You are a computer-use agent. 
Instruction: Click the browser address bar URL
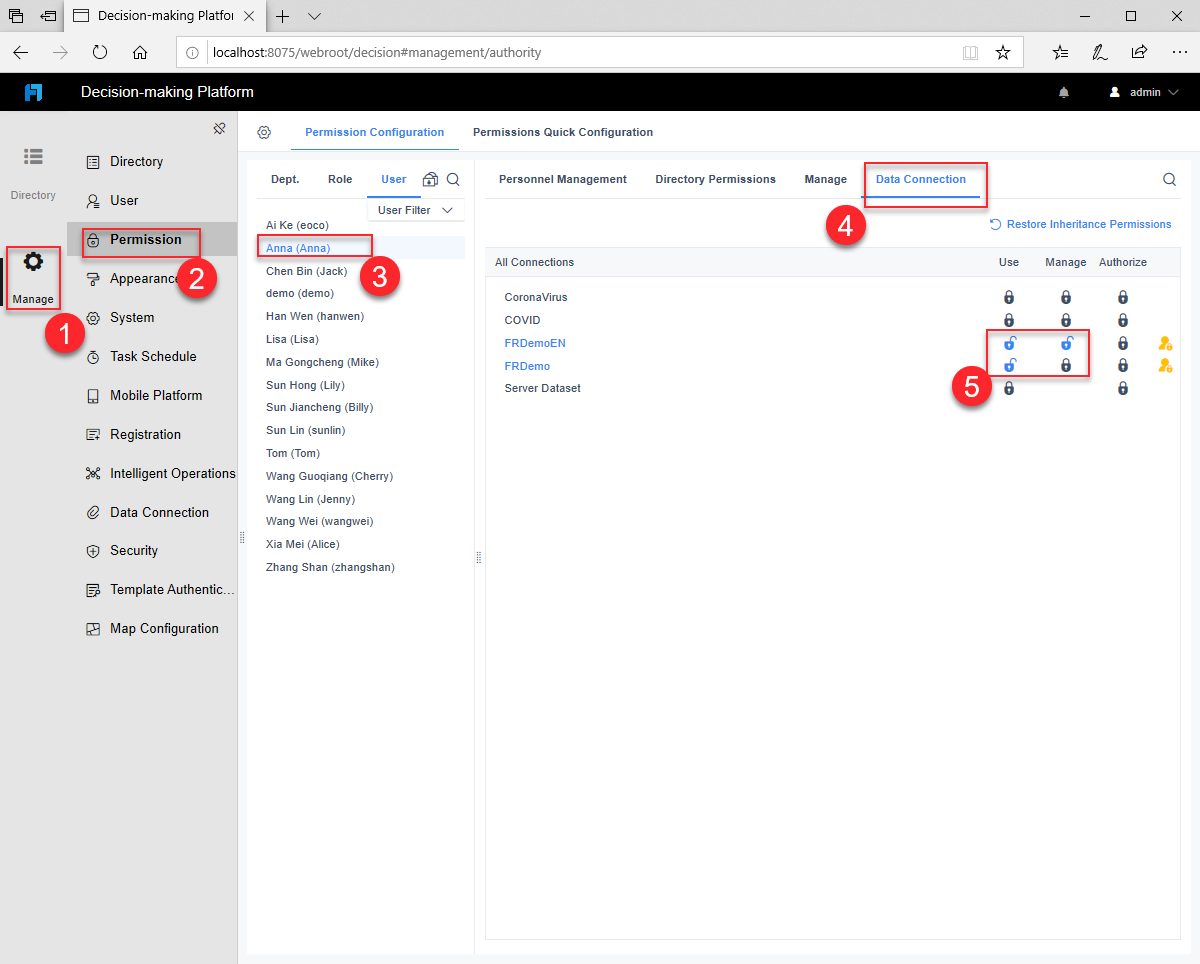pos(377,52)
